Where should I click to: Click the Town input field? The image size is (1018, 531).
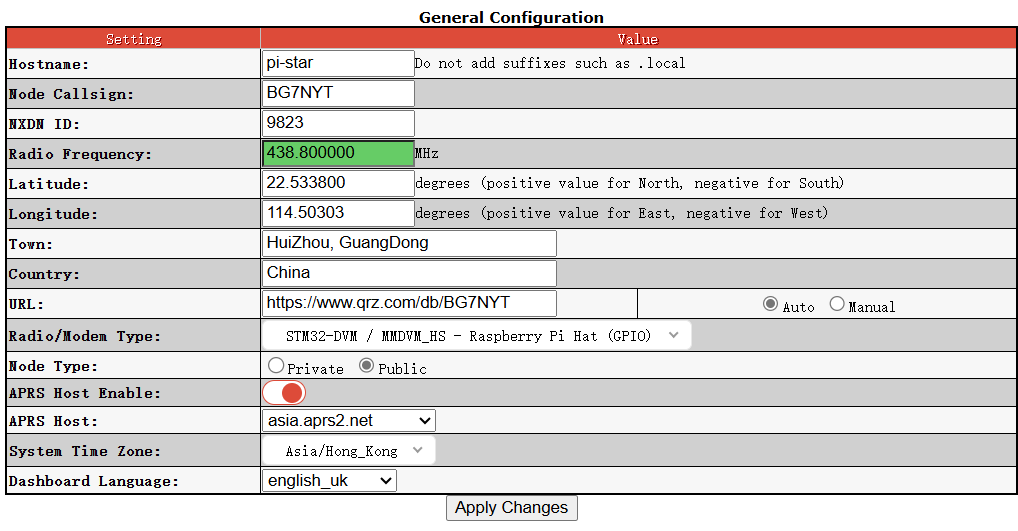click(x=409, y=243)
